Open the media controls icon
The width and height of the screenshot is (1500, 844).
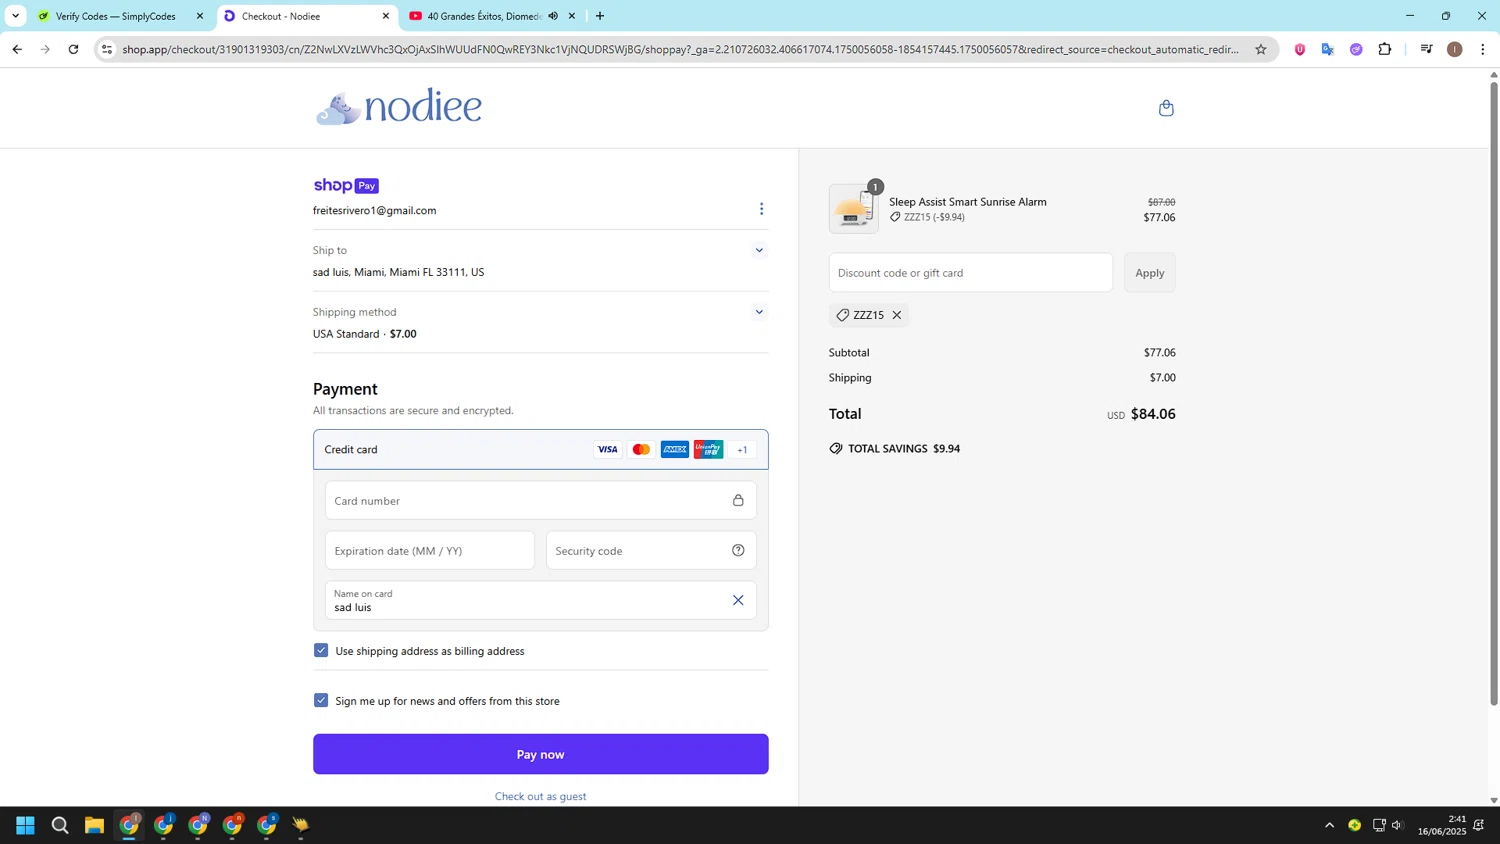1427,49
